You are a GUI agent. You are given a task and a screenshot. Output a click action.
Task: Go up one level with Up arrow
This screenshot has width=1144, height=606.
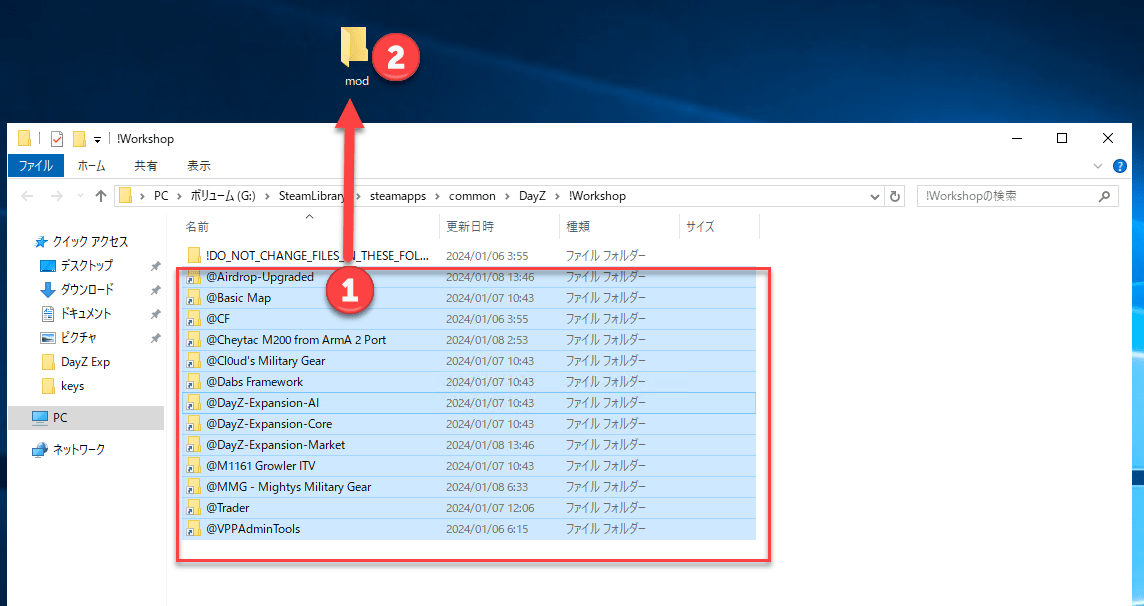coord(101,195)
